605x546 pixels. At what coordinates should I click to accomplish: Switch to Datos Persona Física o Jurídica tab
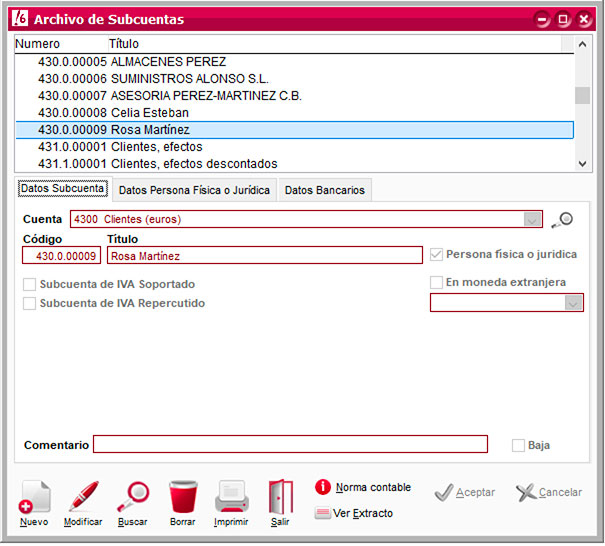194,190
